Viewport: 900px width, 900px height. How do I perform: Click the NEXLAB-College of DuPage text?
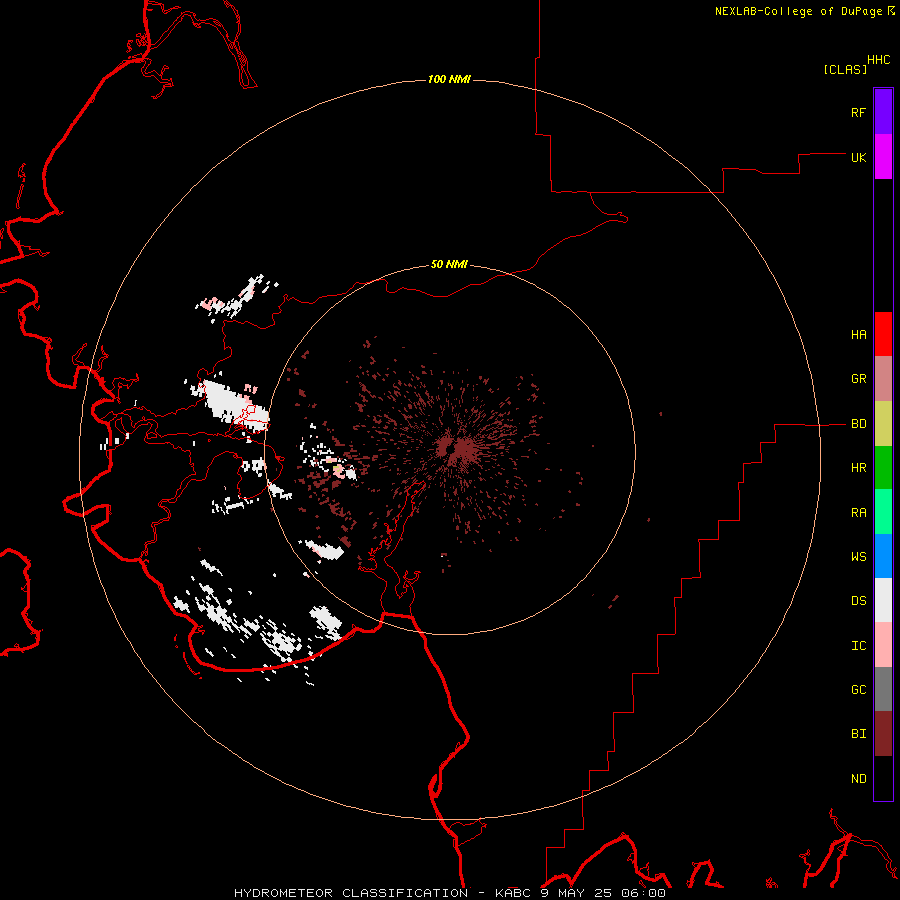click(798, 11)
